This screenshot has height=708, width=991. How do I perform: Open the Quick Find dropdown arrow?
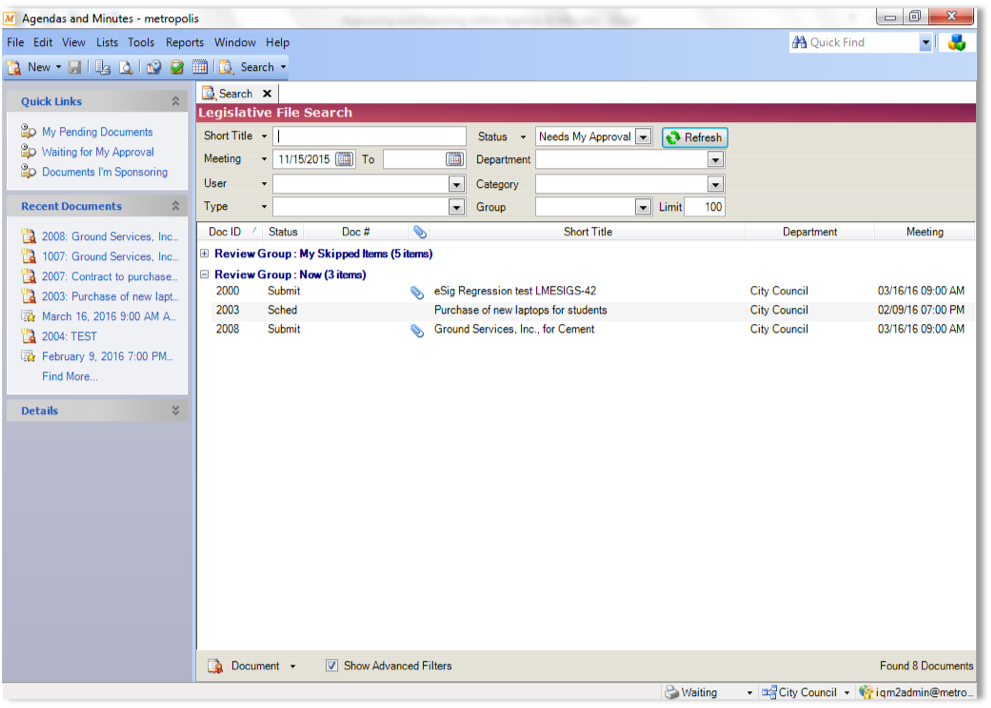925,43
